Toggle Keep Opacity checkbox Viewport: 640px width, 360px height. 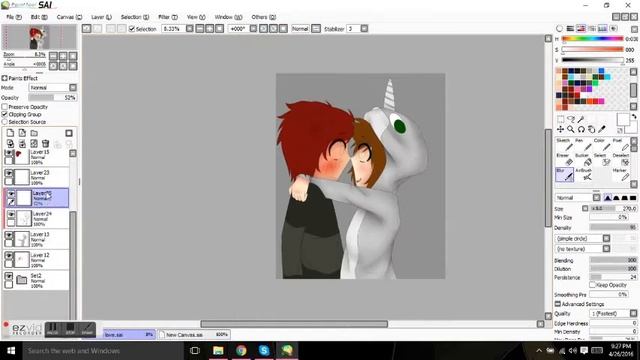(x=592, y=285)
